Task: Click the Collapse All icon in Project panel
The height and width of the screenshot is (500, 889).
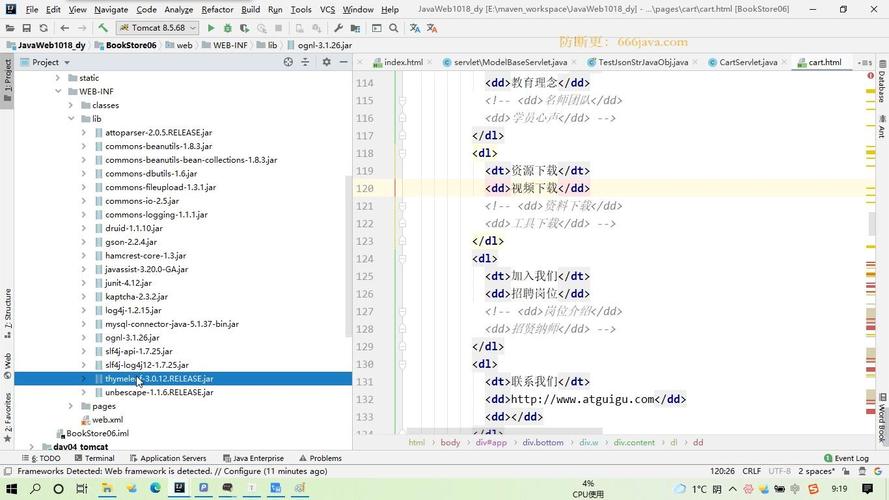Action: click(307, 62)
